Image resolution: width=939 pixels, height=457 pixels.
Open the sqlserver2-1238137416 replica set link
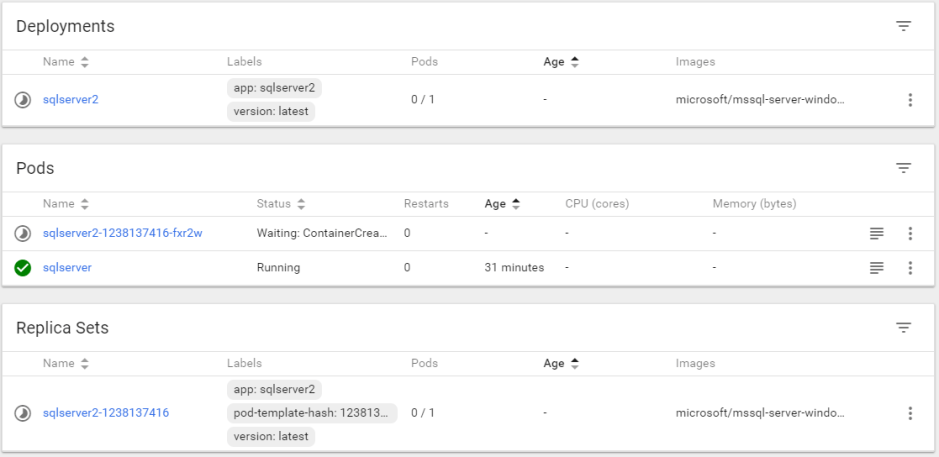tap(105, 413)
